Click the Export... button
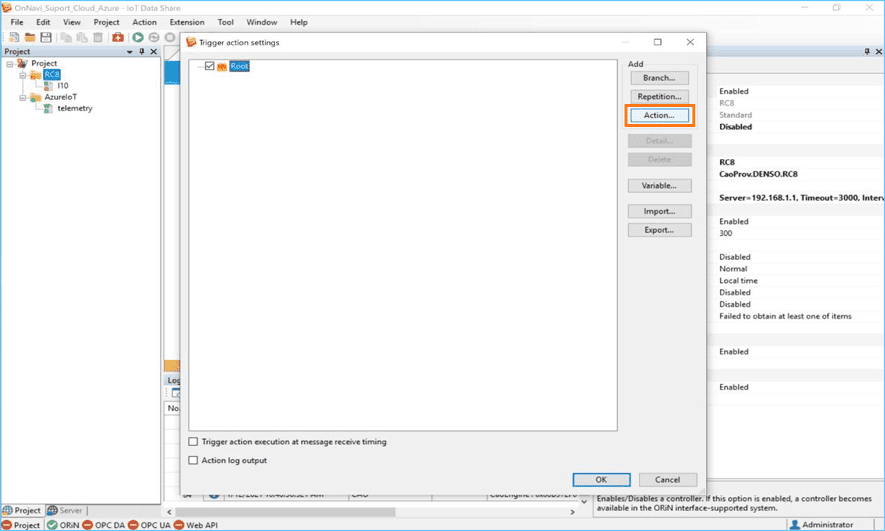885x531 pixels. 659,230
